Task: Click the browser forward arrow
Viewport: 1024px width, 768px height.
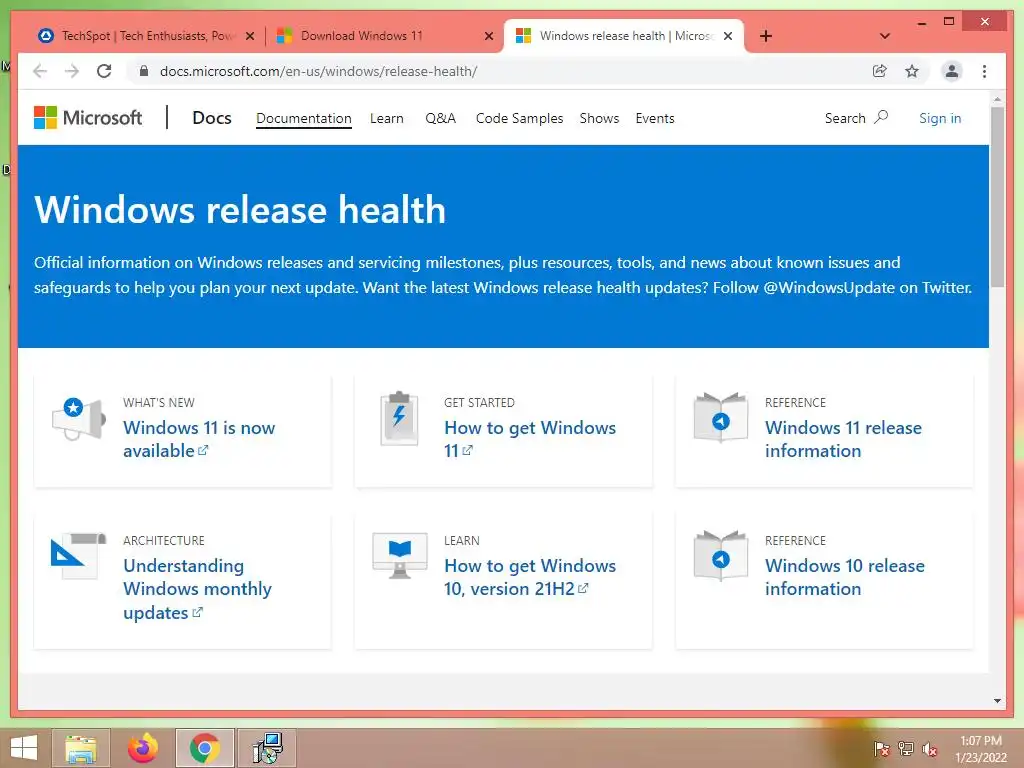Action: point(72,71)
